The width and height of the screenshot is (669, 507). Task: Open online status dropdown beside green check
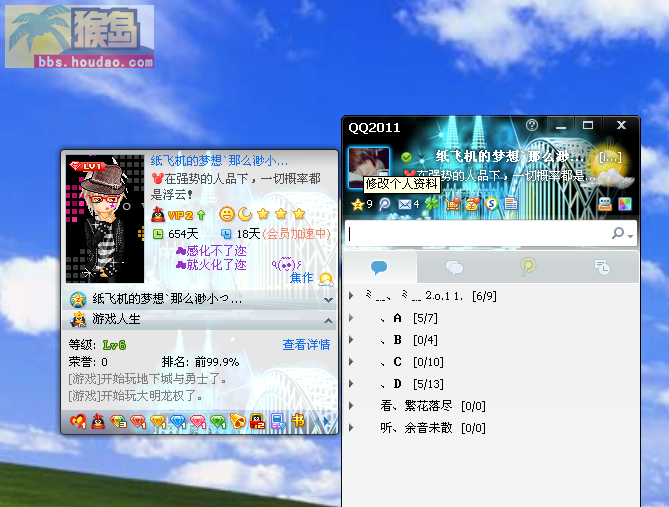(422, 157)
